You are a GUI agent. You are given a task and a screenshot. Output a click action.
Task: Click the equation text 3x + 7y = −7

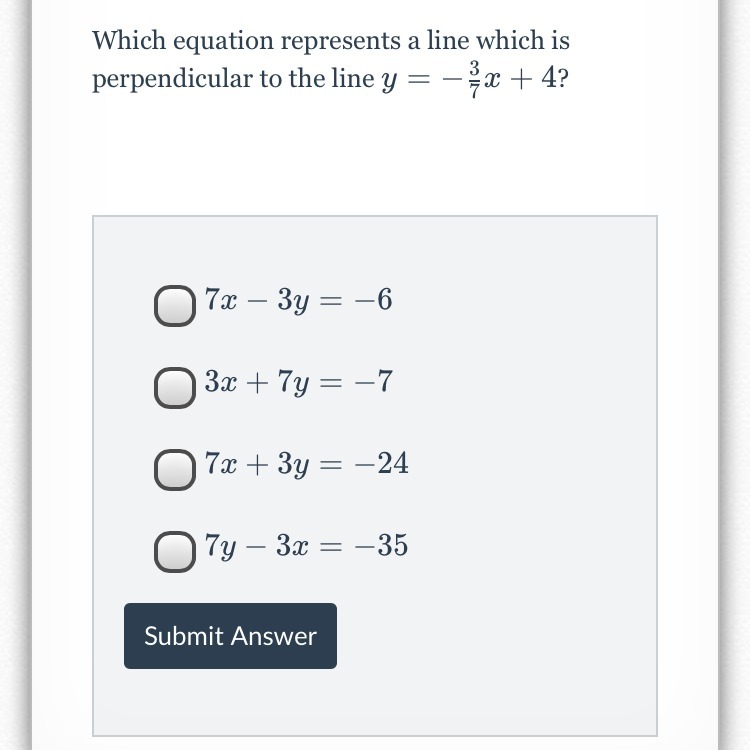point(298,381)
